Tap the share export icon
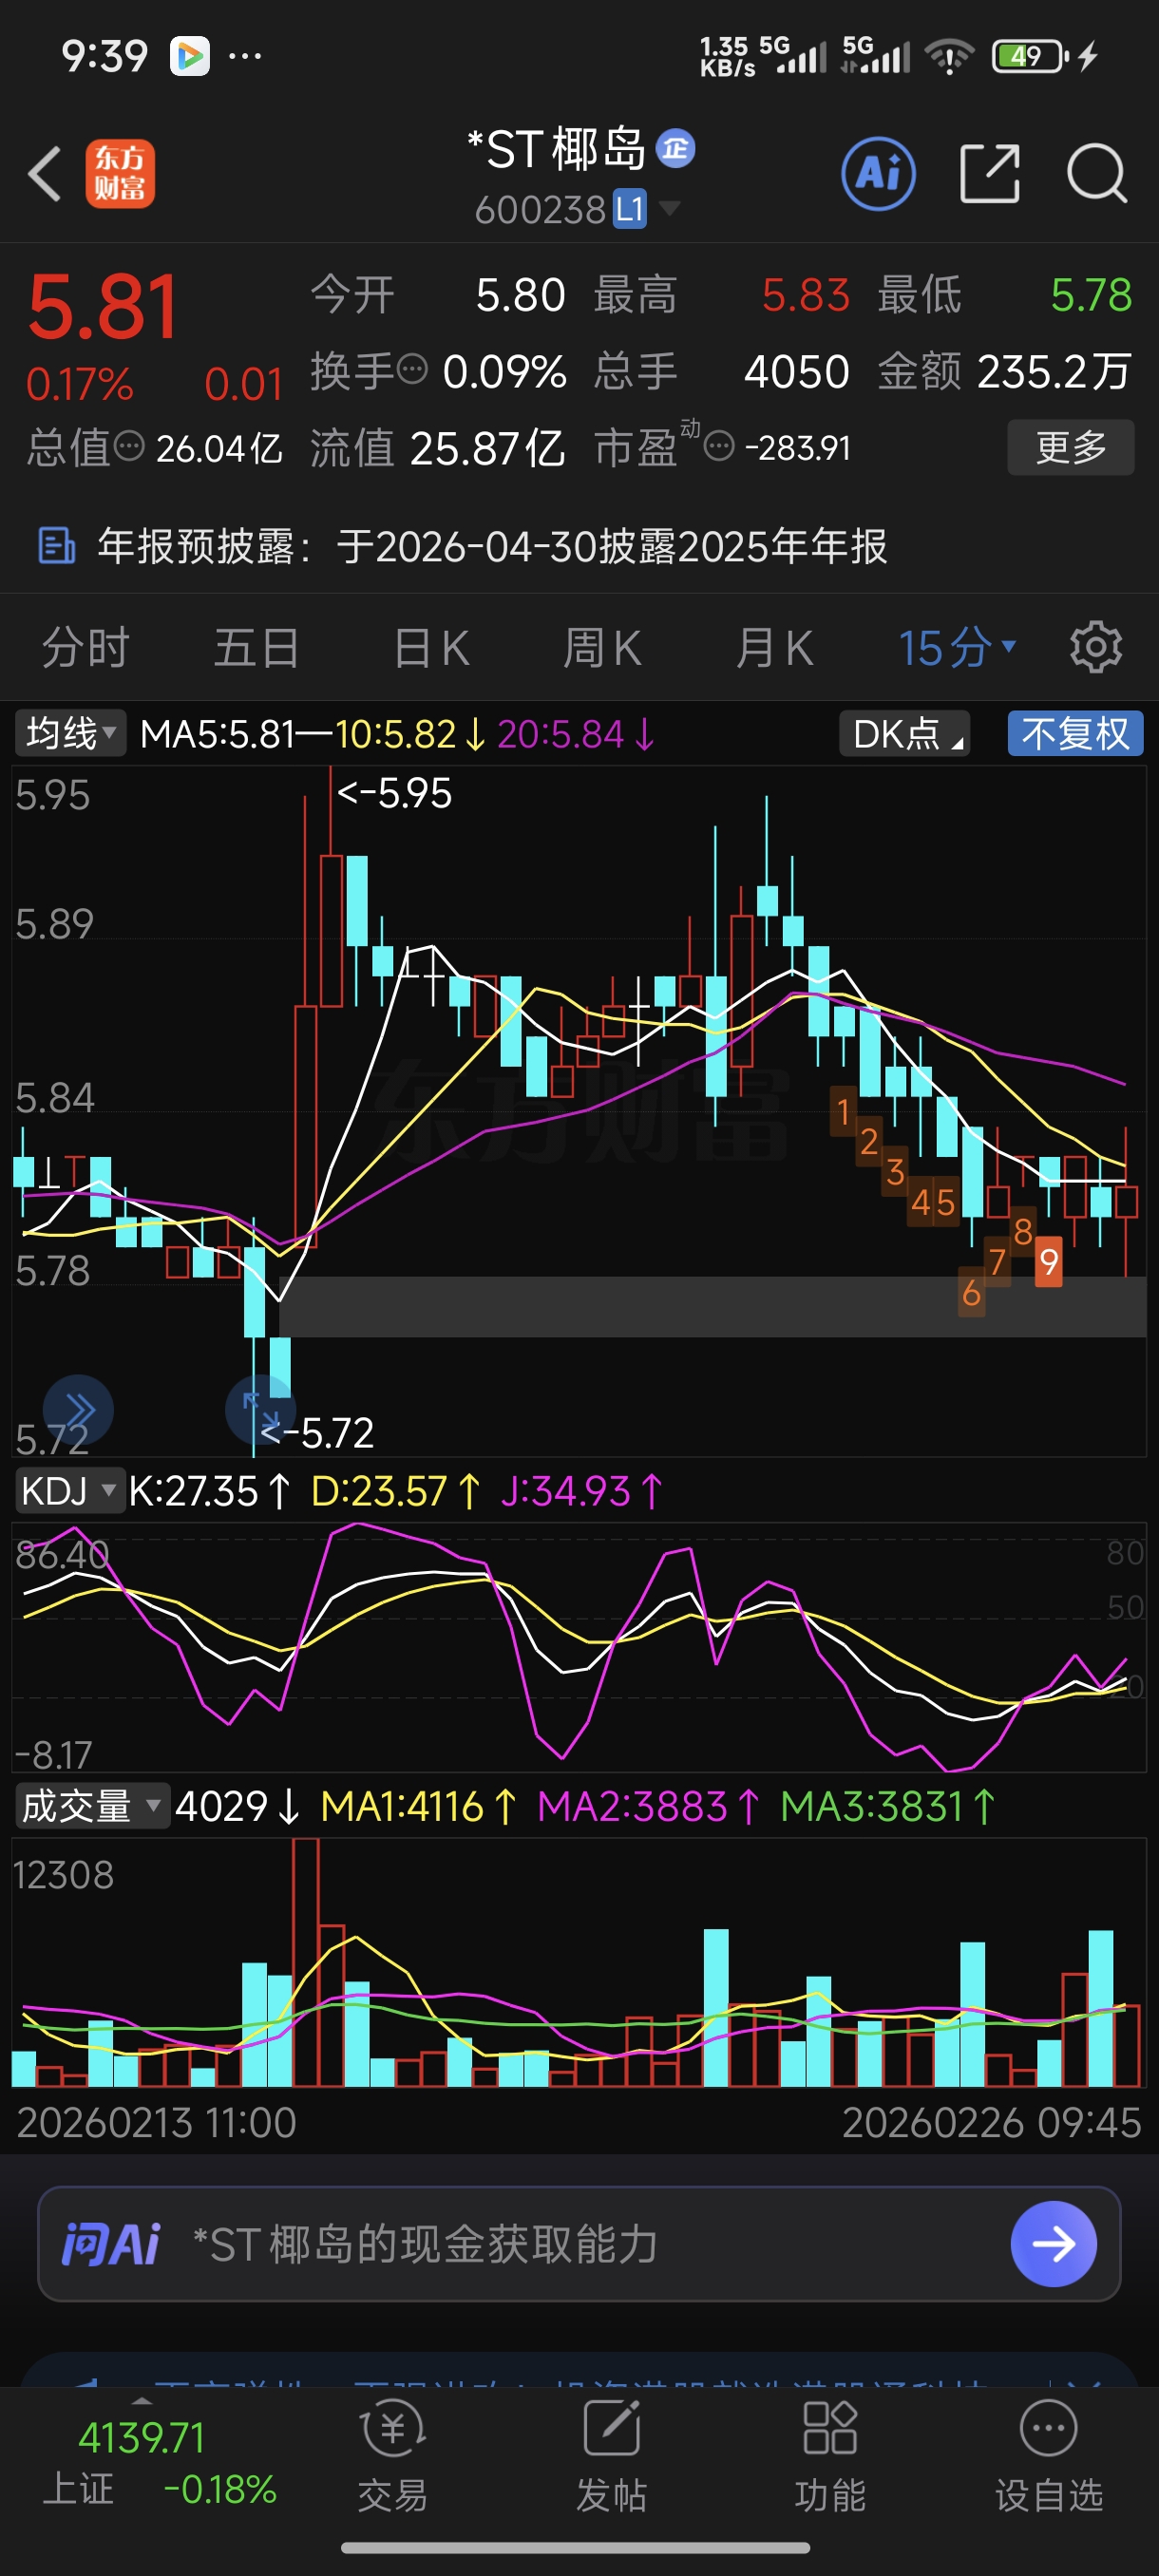The height and width of the screenshot is (2576, 1159). click(x=989, y=173)
